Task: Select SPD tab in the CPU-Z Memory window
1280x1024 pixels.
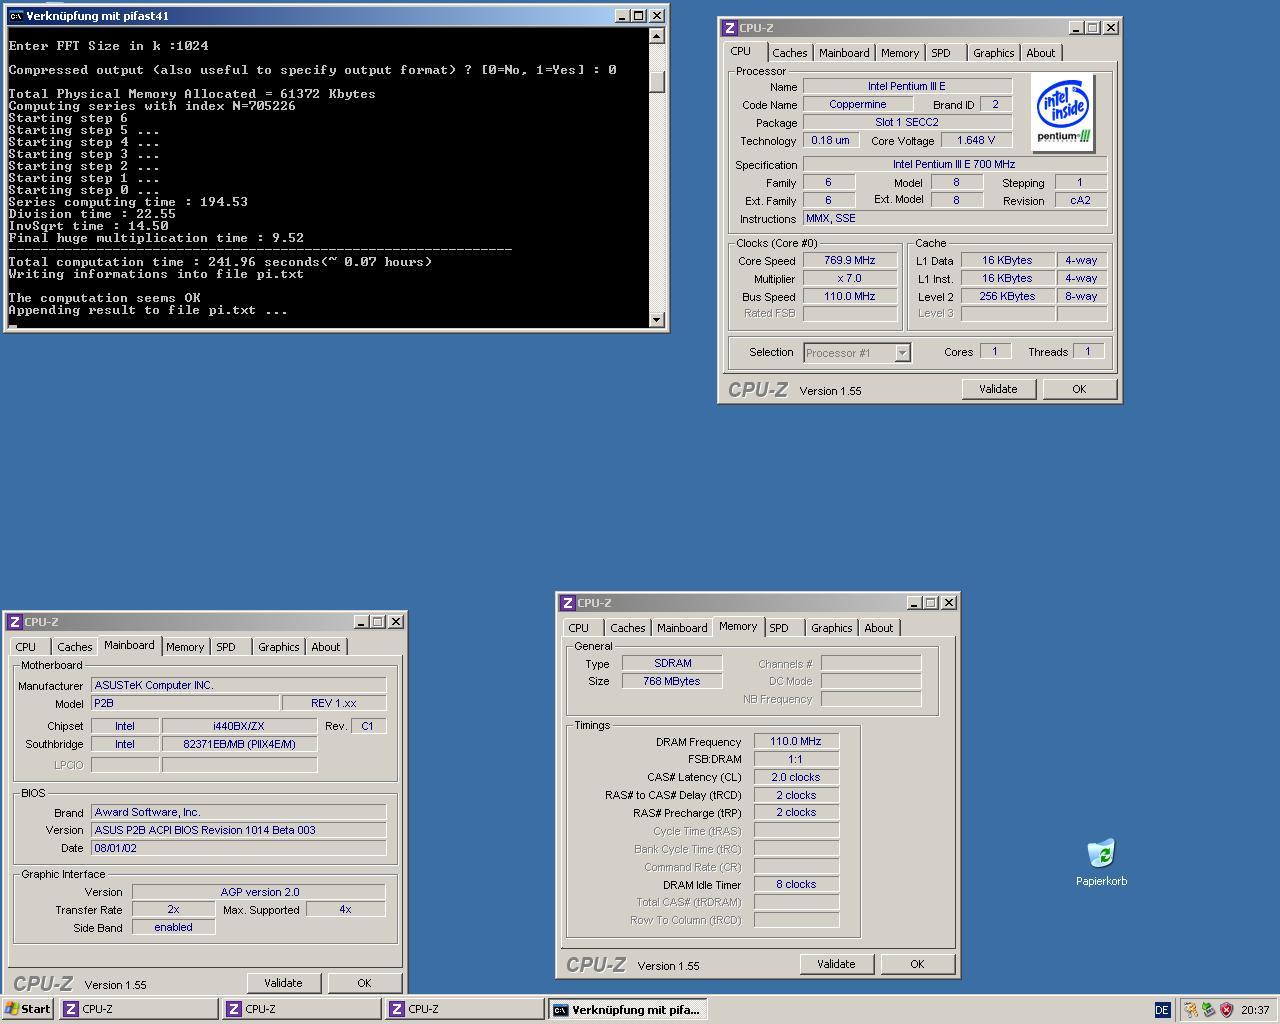Action: pos(779,628)
